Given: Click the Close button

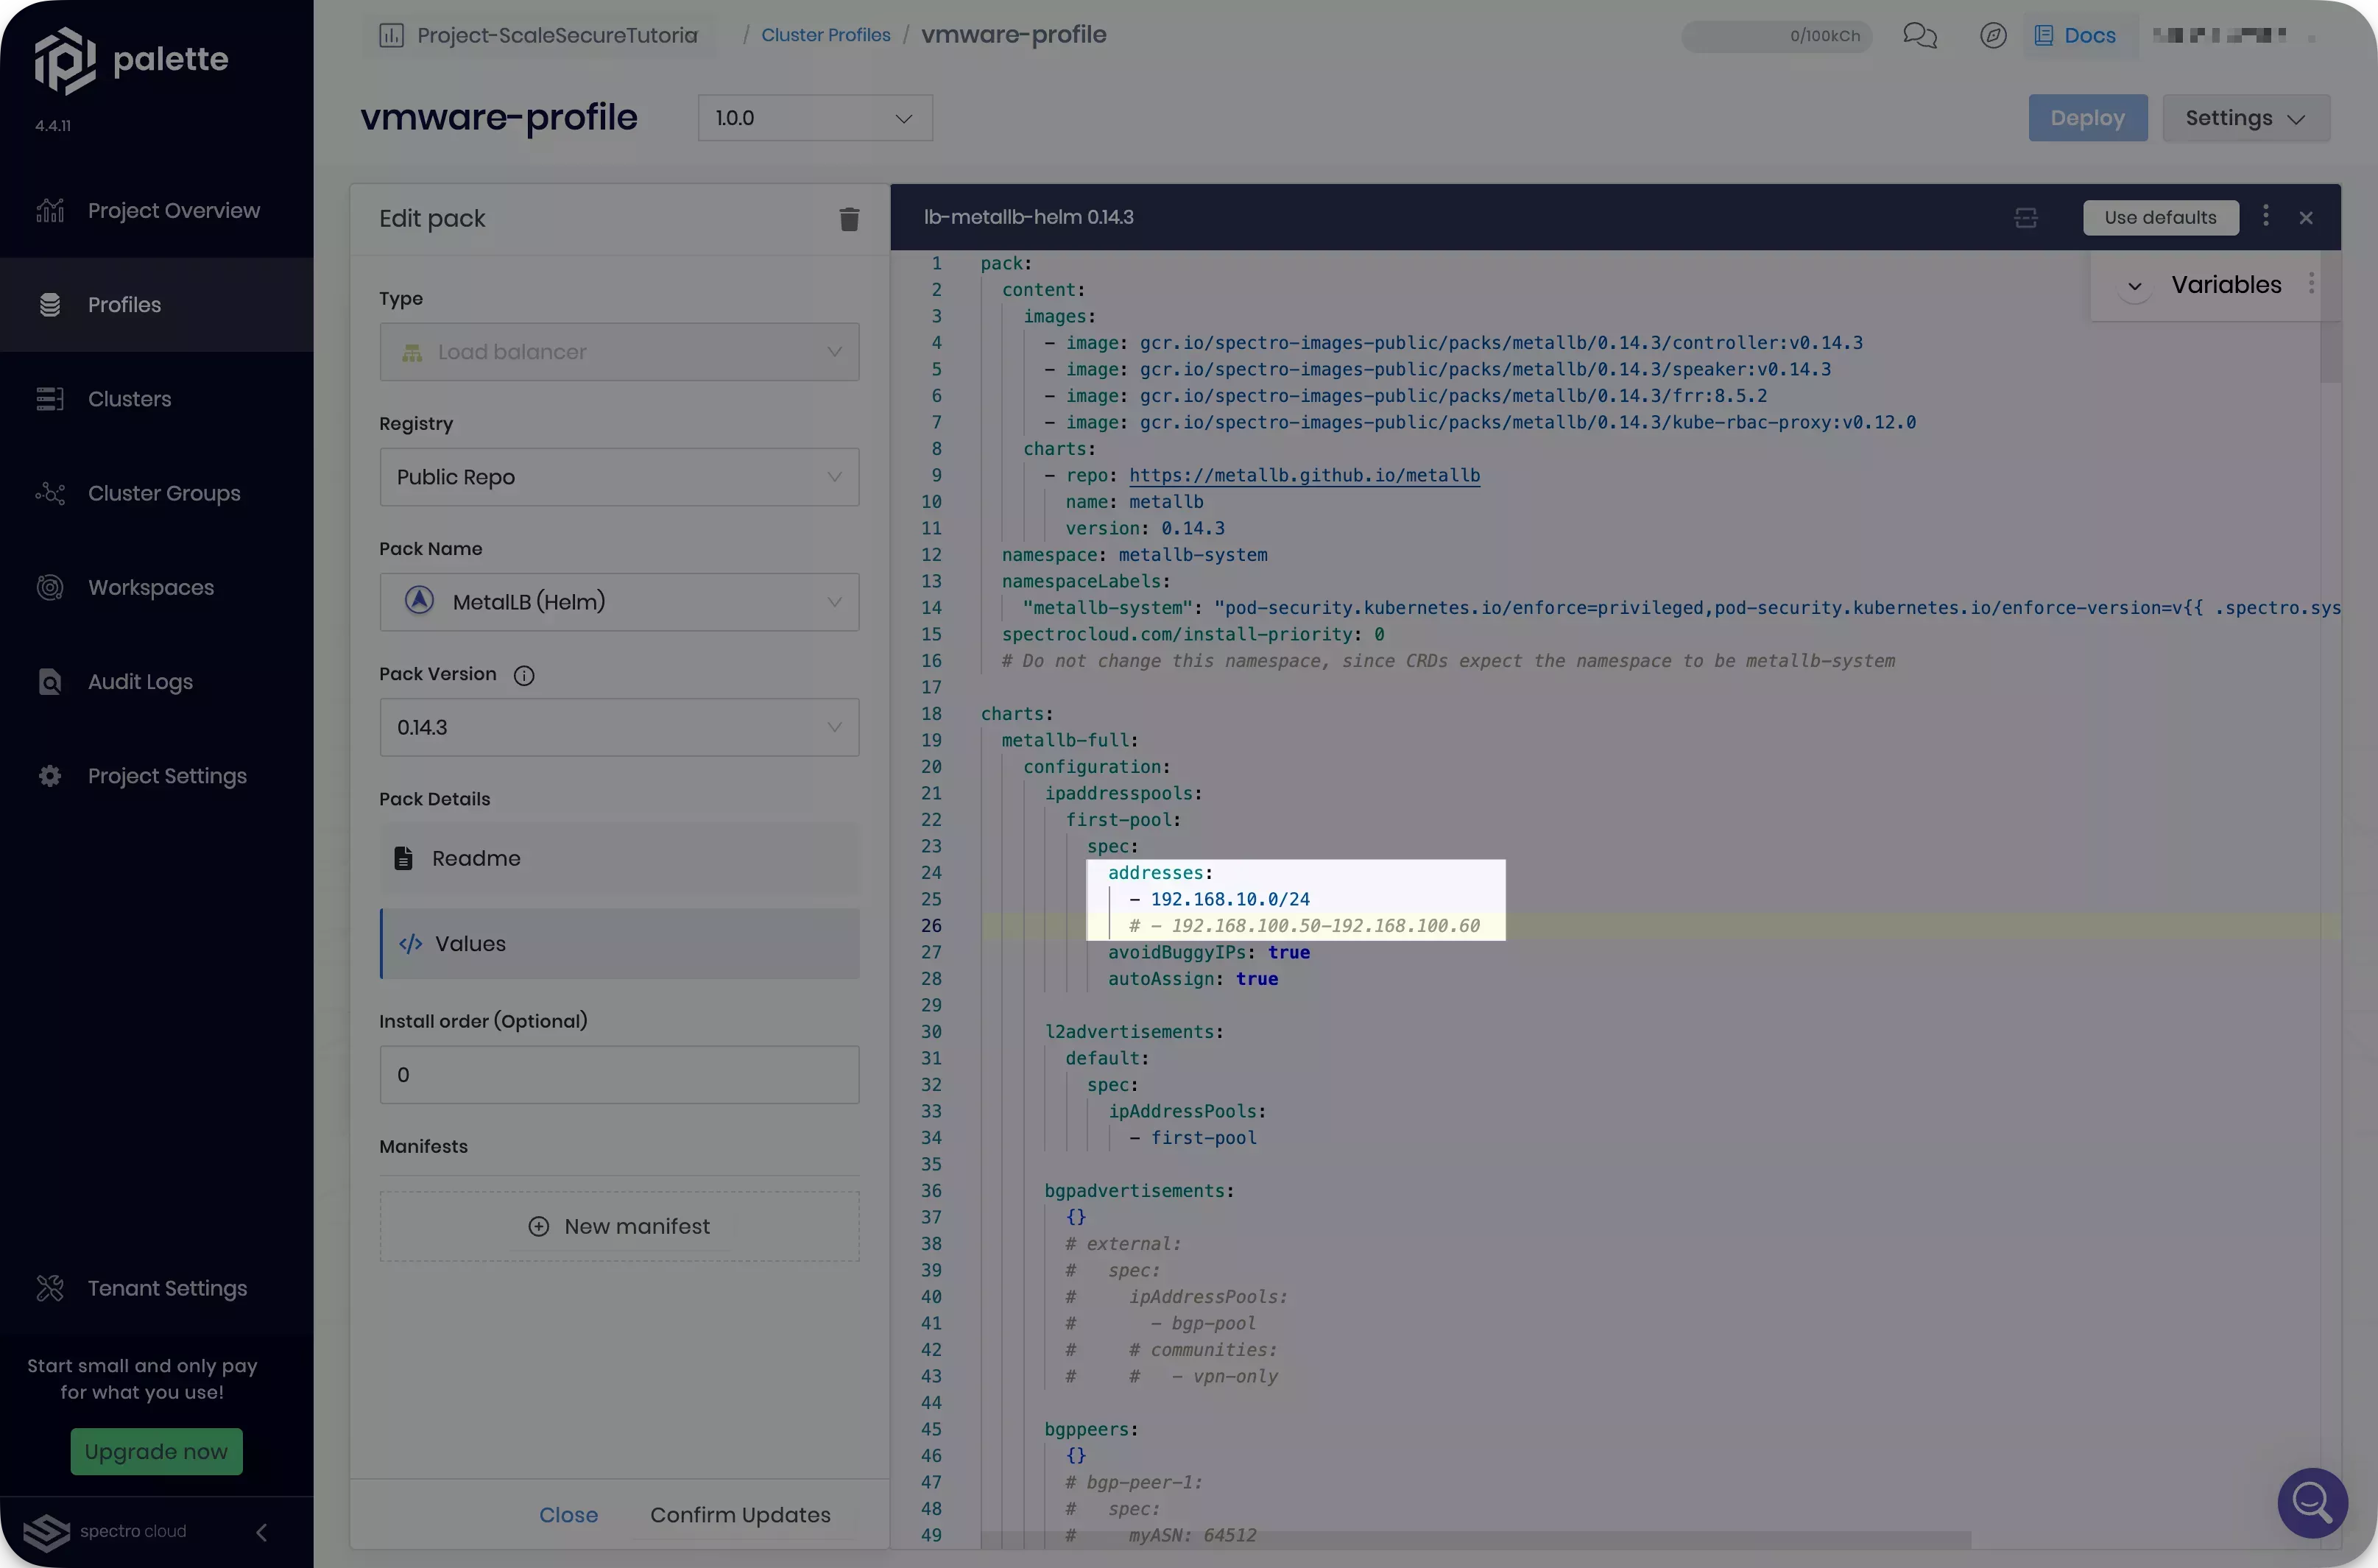Looking at the screenshot, I should pos(568,1515).
